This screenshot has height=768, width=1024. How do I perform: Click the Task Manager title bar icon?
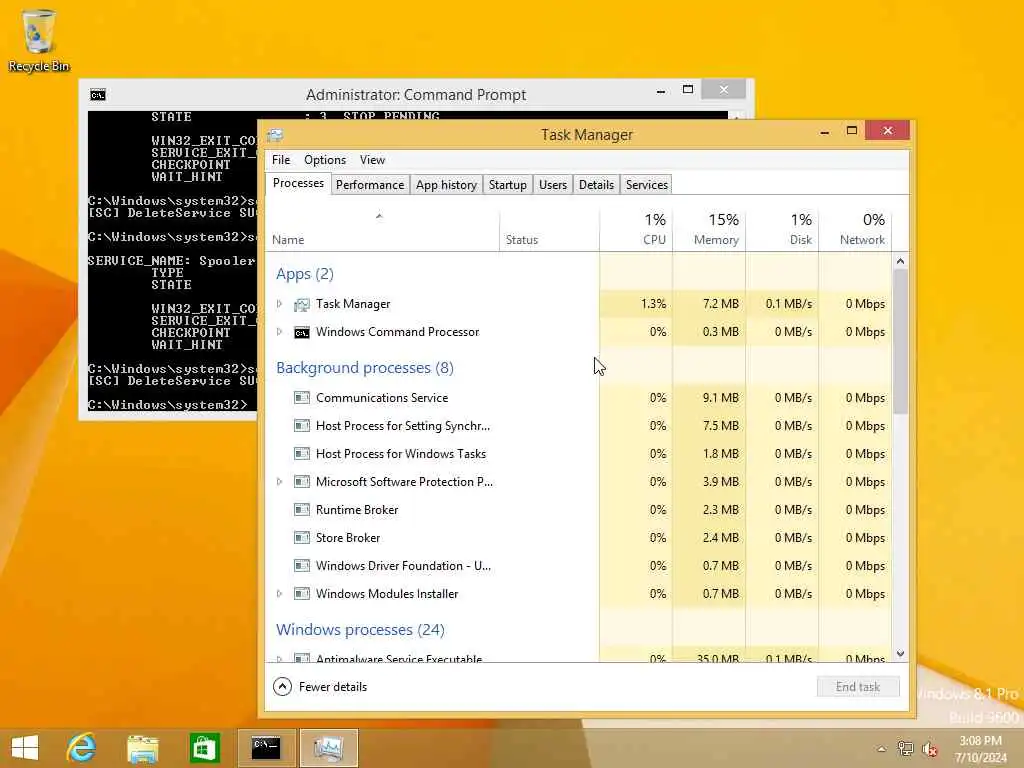click(x=275, y=135)
